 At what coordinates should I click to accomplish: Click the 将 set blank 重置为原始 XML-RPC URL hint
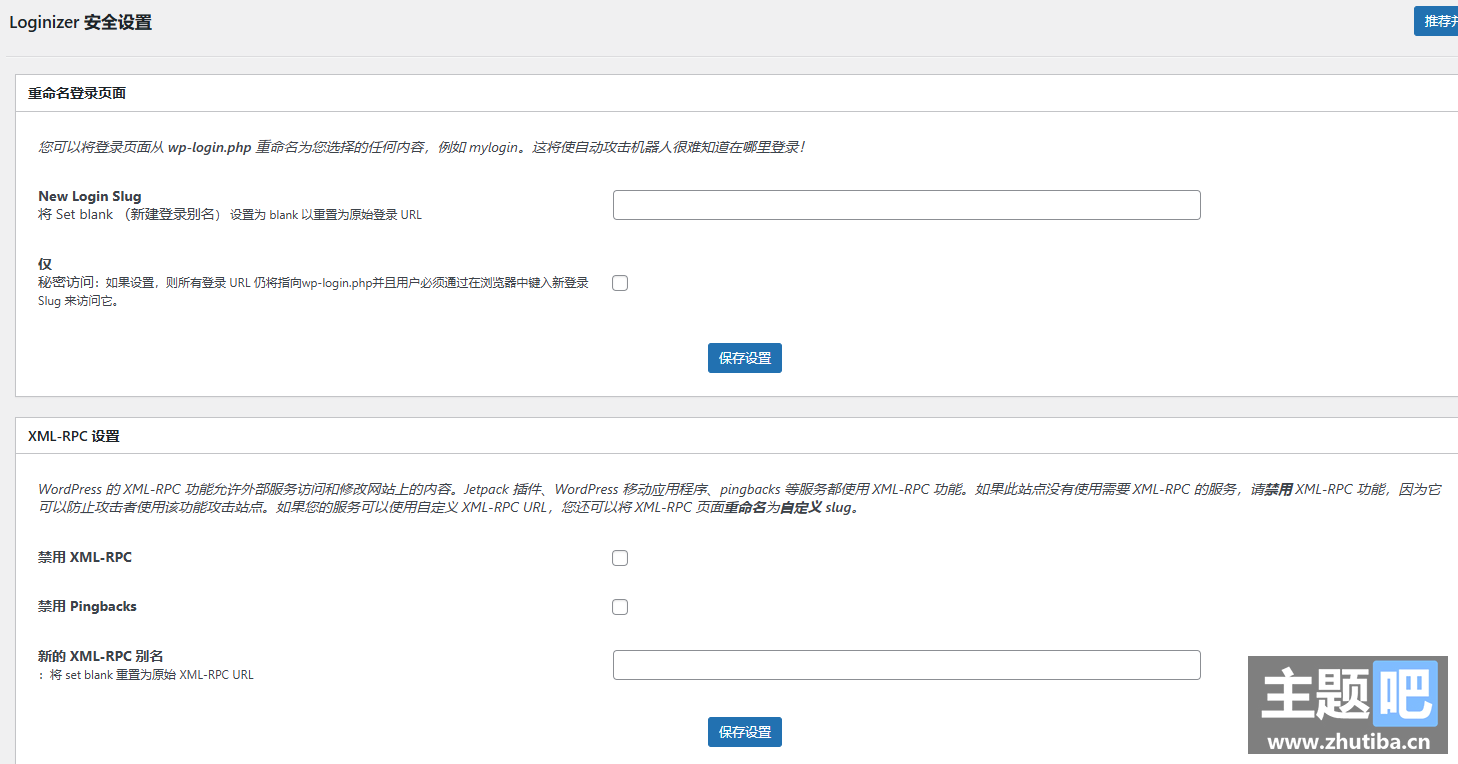coord(146,675)
